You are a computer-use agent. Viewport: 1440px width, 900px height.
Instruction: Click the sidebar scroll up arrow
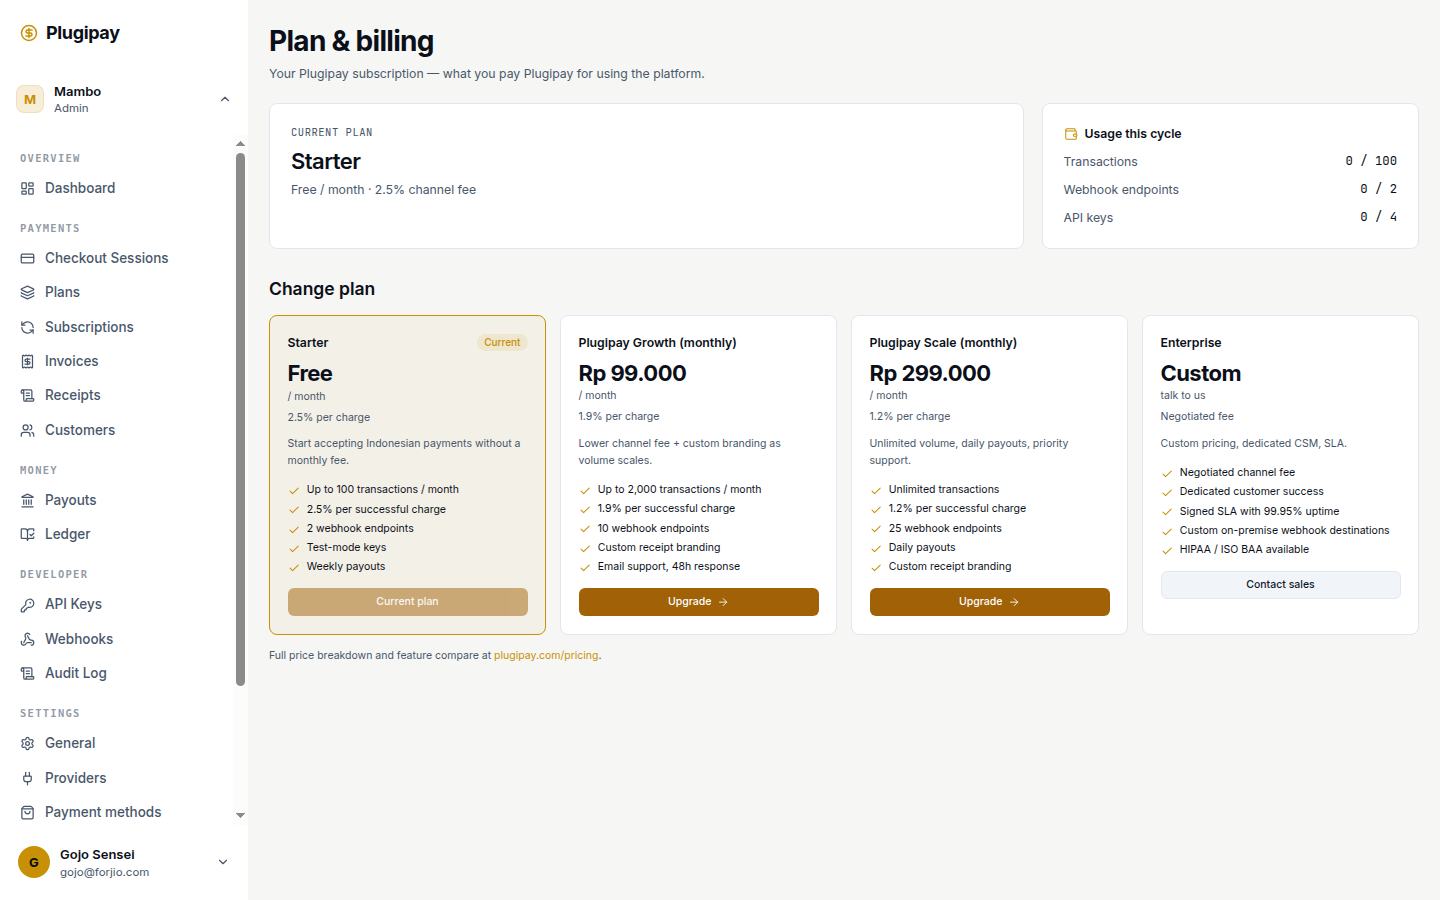[240, 144]
